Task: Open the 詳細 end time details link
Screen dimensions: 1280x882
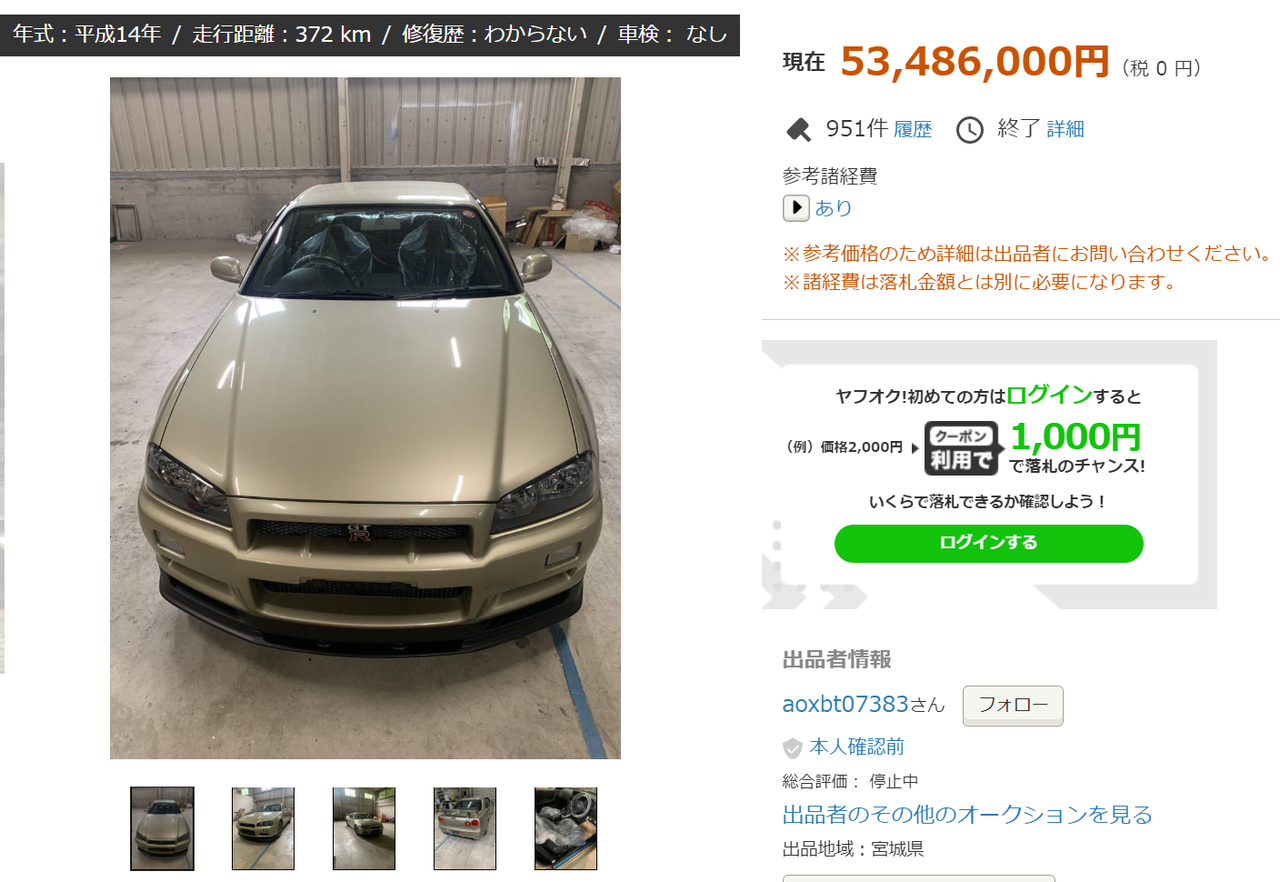Action: click(x=1065, y=129)
